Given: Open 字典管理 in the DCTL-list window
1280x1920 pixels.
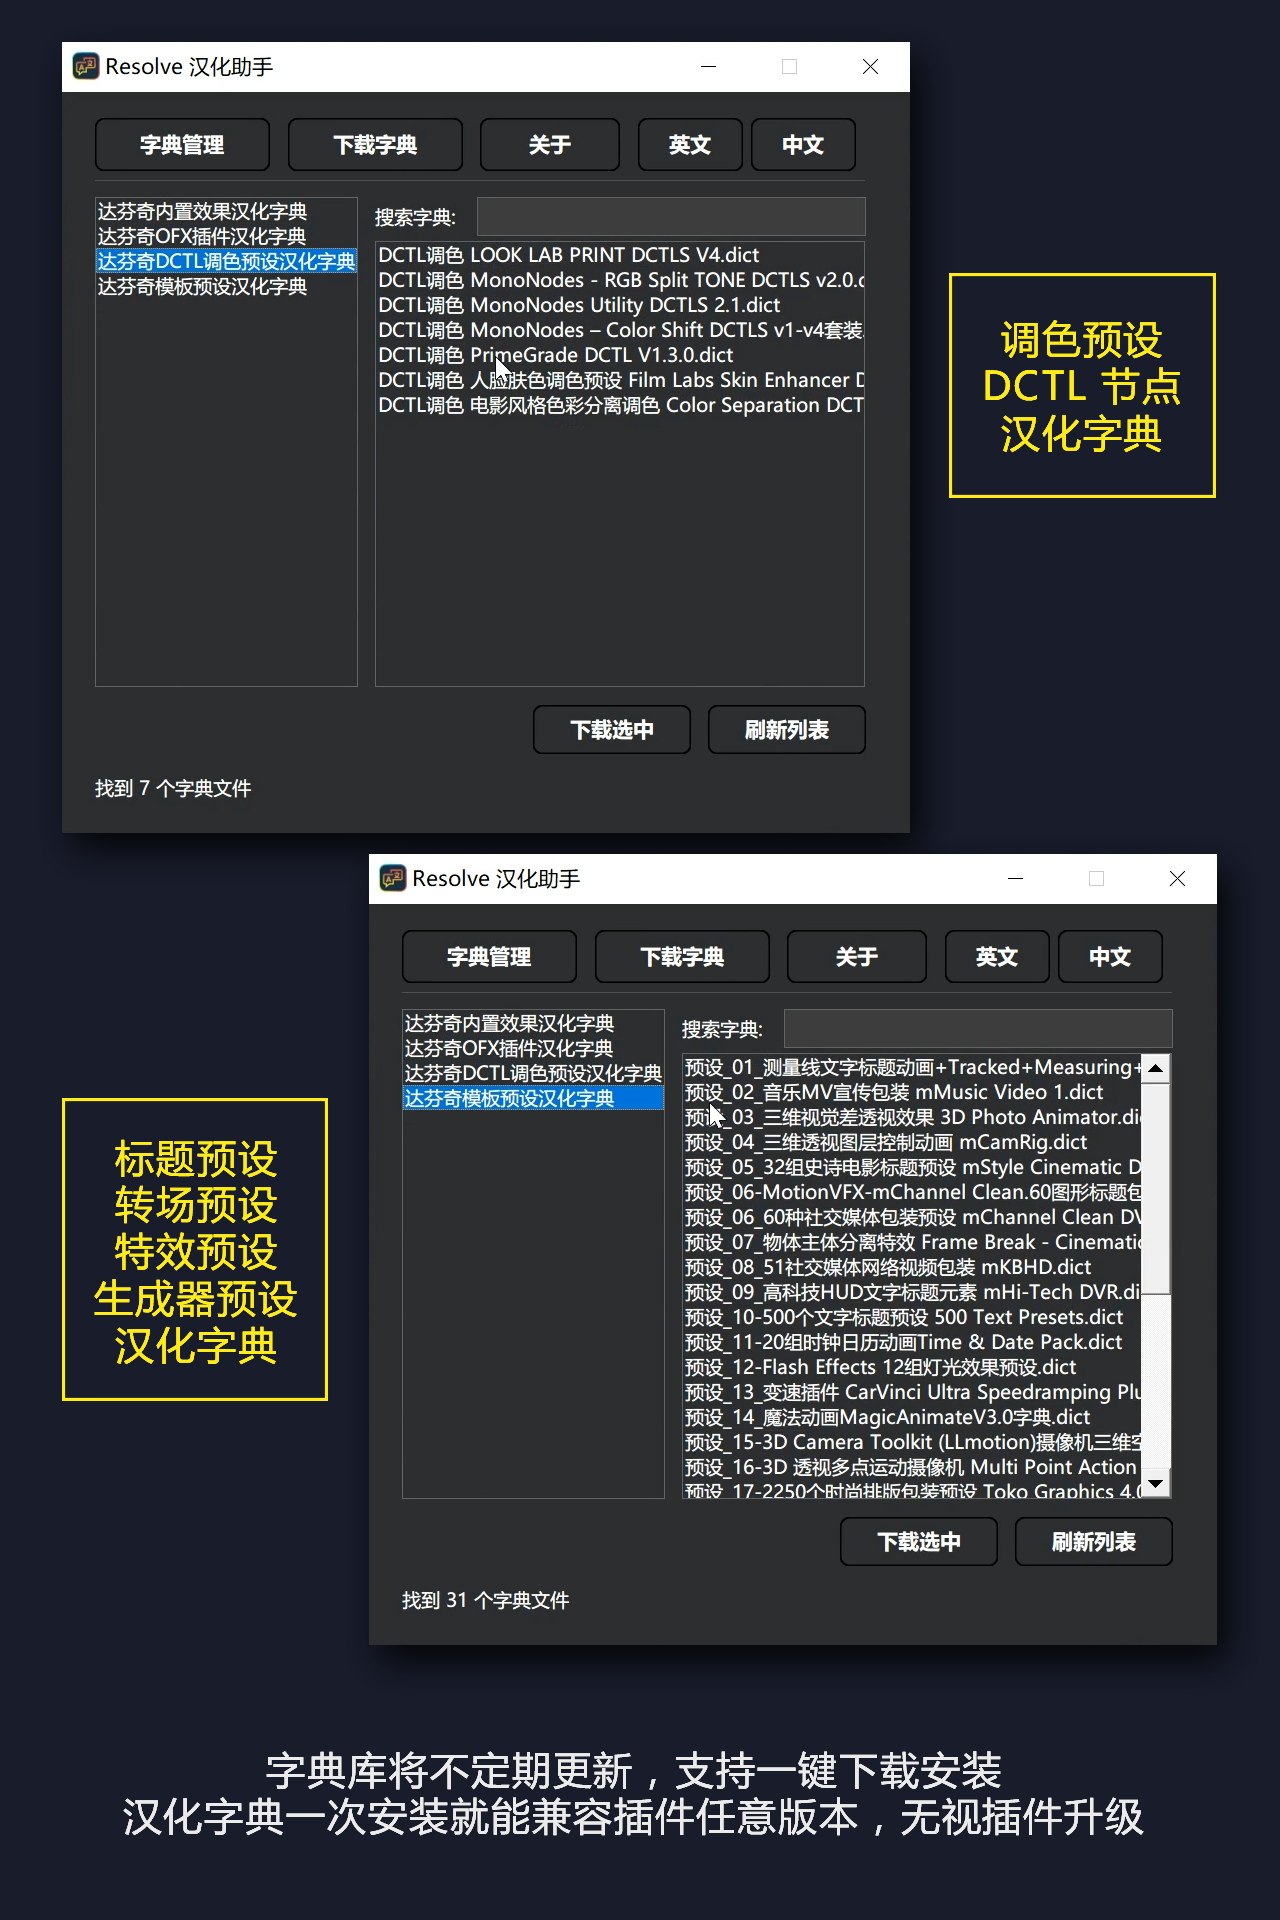Looking at the screenshot, I should [182, 145].
